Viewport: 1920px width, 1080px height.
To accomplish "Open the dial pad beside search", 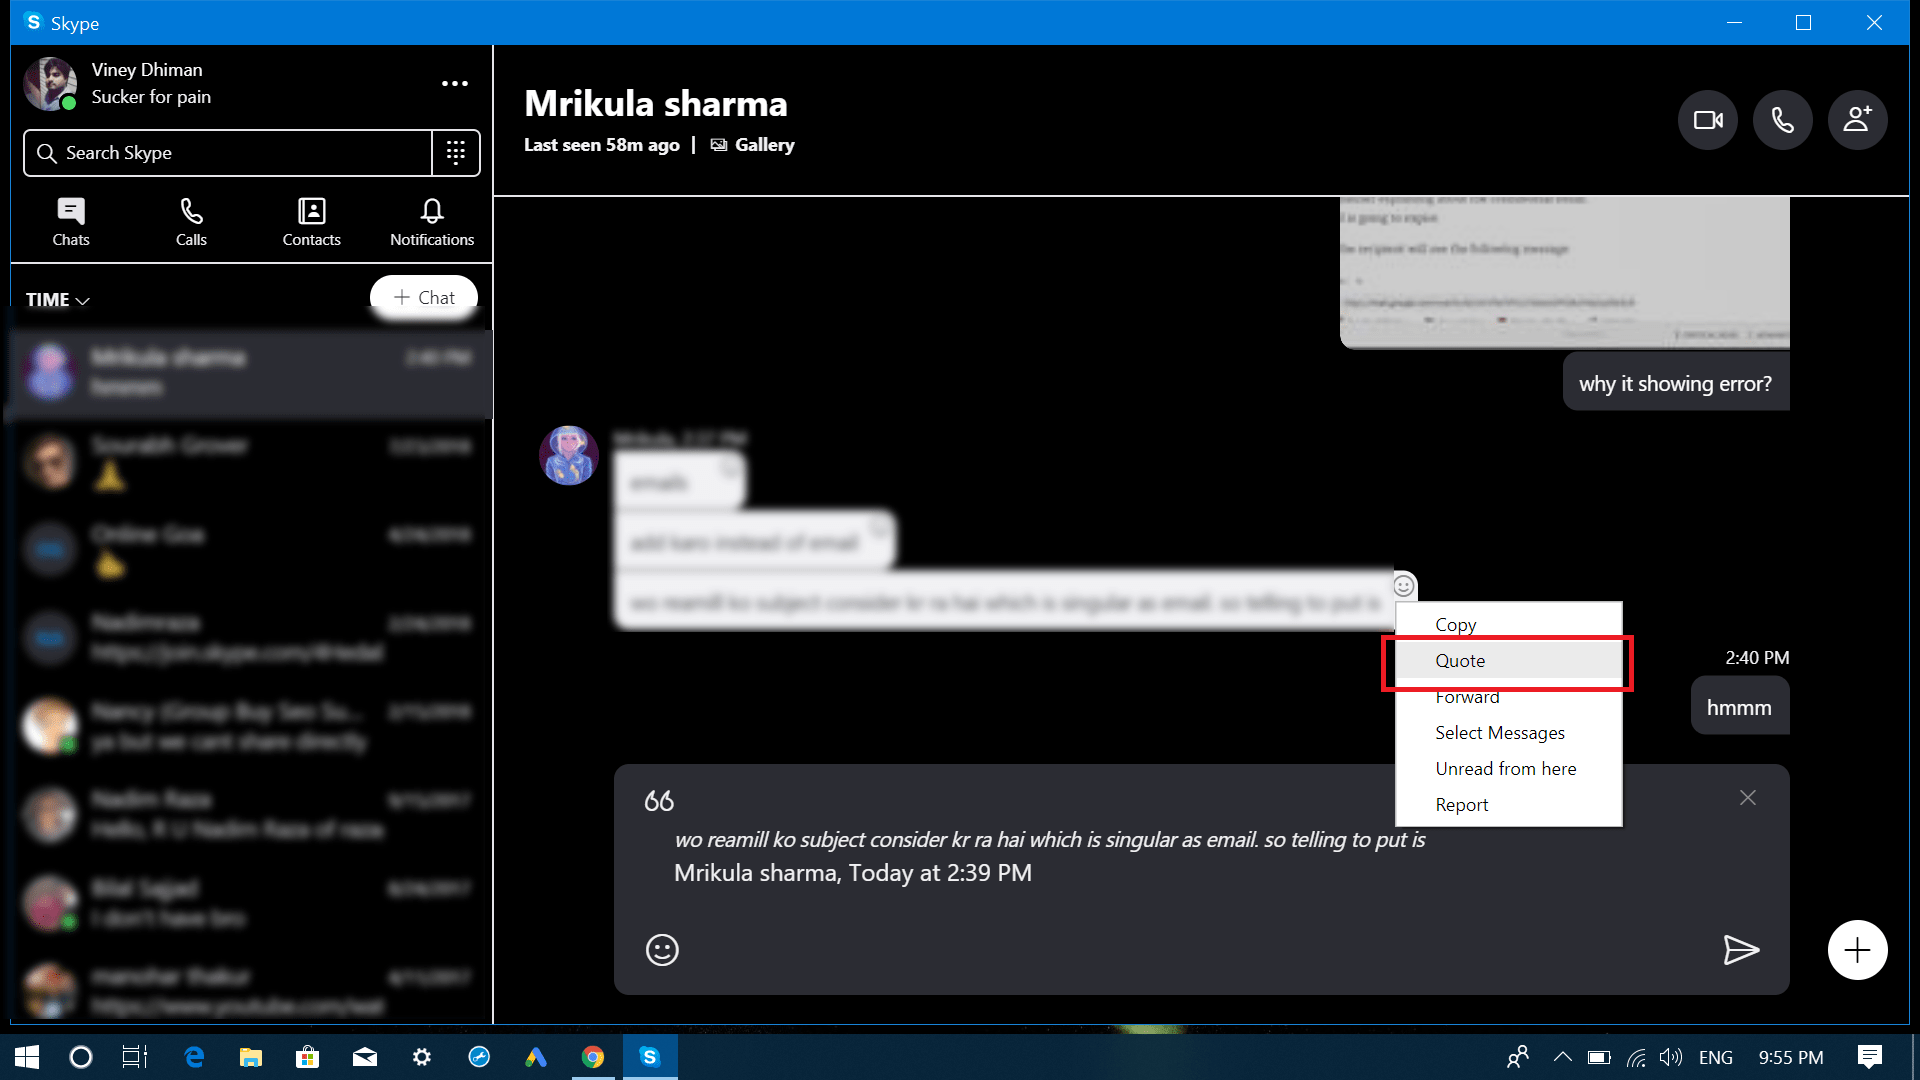I will point(456,152).
